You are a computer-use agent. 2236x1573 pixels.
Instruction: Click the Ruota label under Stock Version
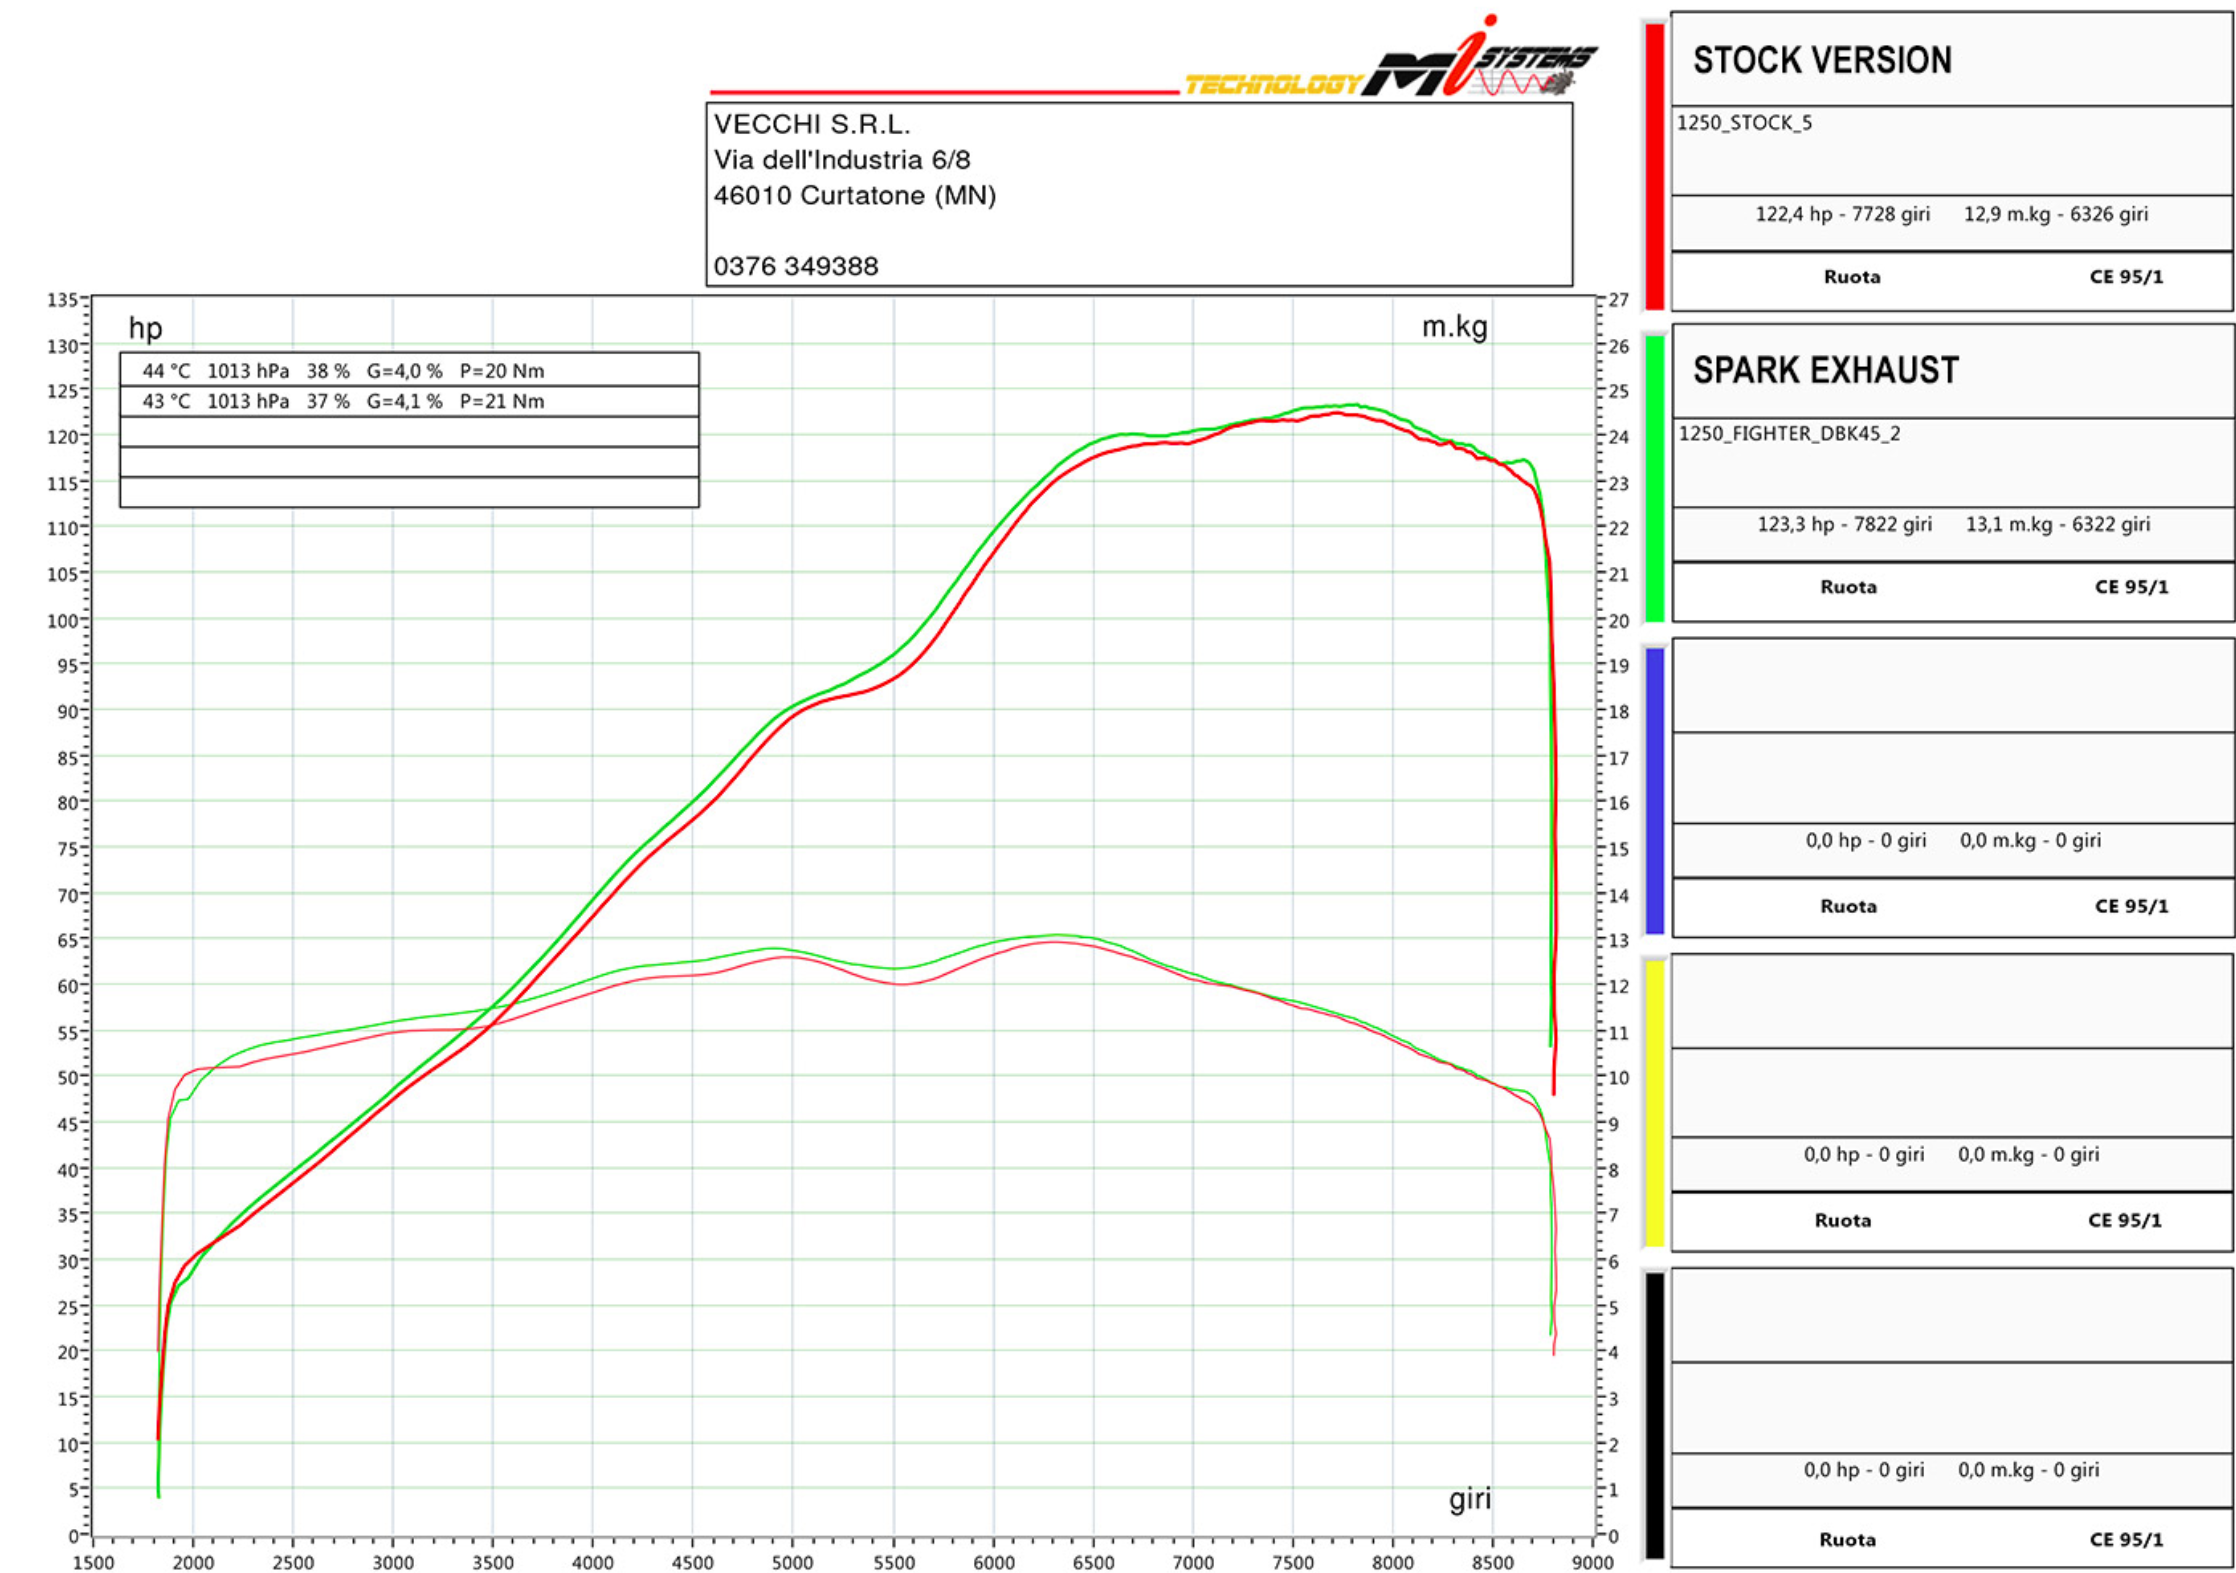tap(1851, 277)
